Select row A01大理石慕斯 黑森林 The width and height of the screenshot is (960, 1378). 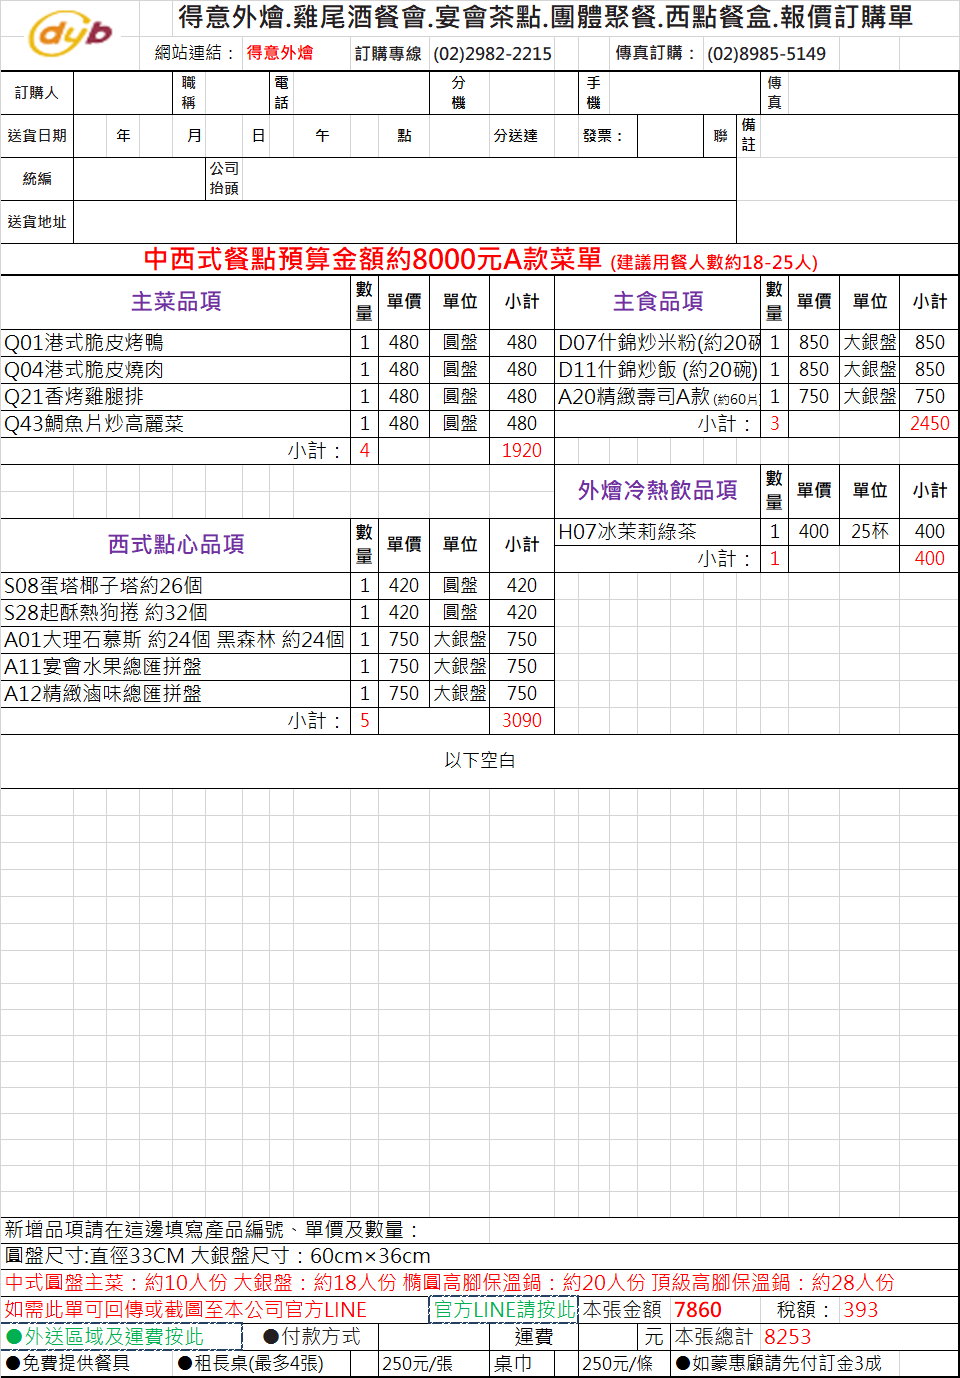pyautogui.click(x=276, y=640)
